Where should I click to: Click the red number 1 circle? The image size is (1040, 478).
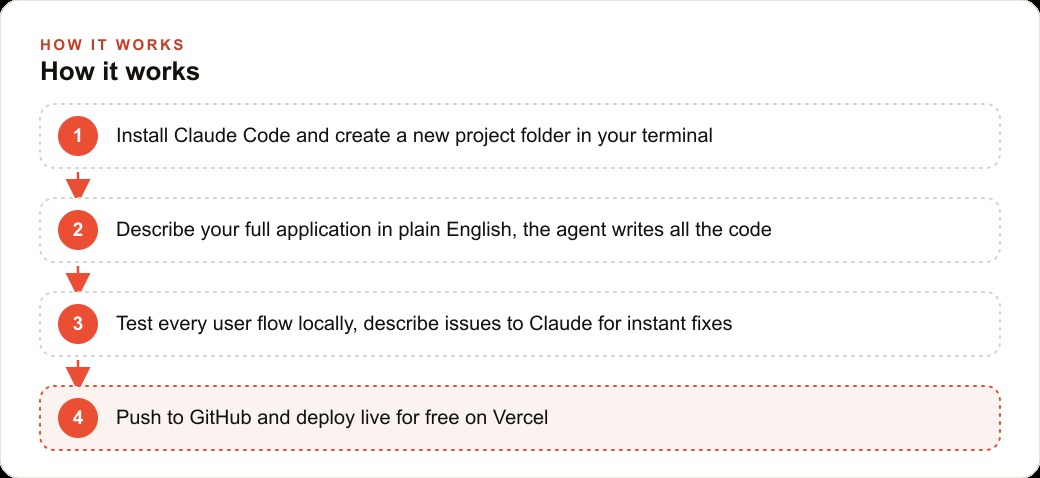[x=78, y=136]
